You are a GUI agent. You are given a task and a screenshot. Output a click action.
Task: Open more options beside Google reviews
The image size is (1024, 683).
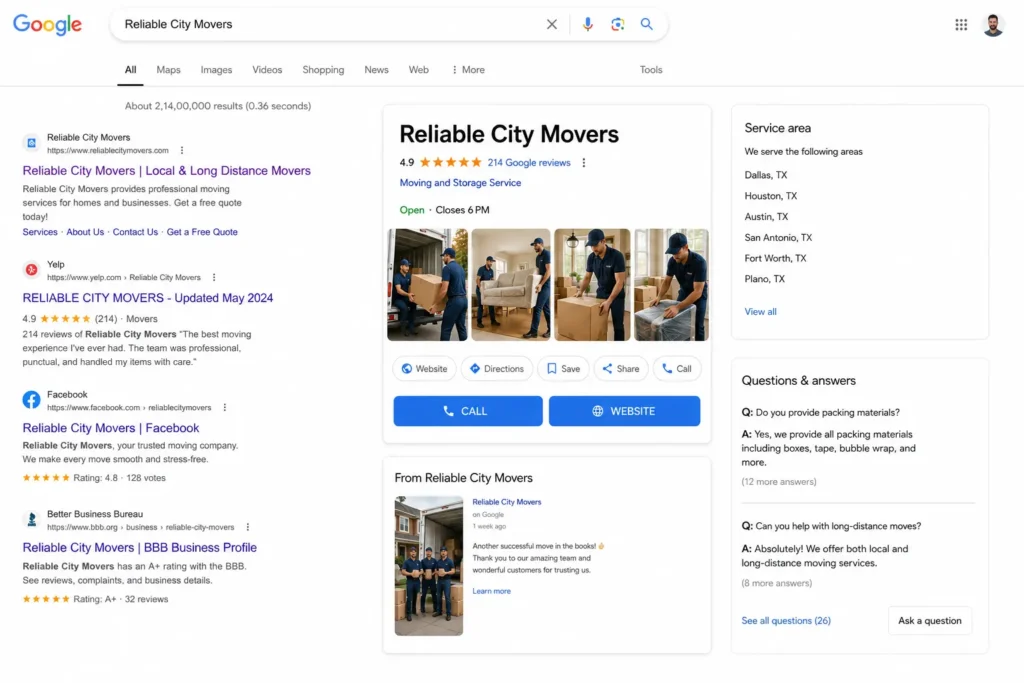pyautogui.click(x=584, y=163)
